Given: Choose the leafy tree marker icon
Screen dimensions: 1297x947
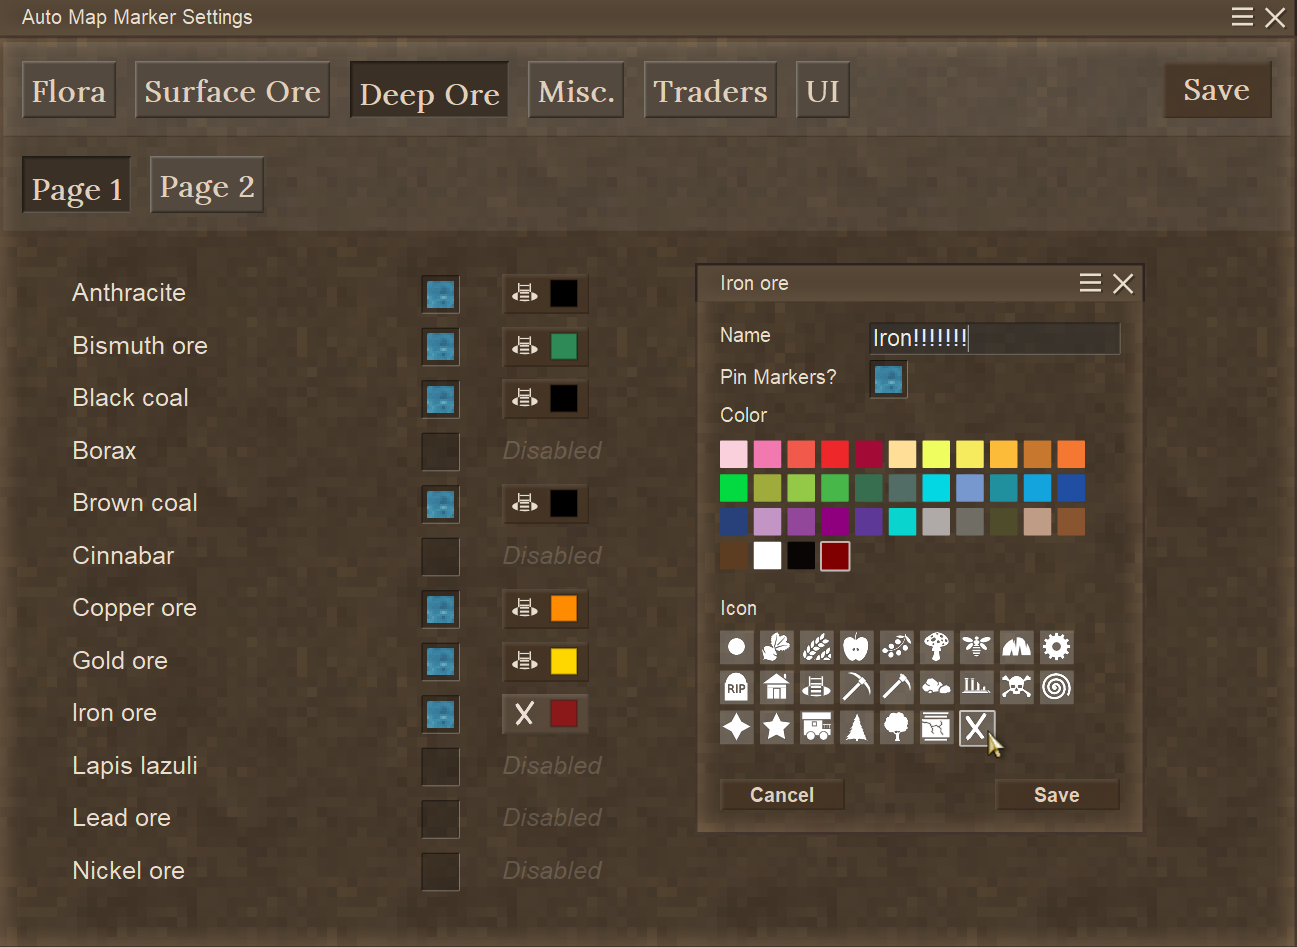Looking at the screenshot, I should coord(897,727).
